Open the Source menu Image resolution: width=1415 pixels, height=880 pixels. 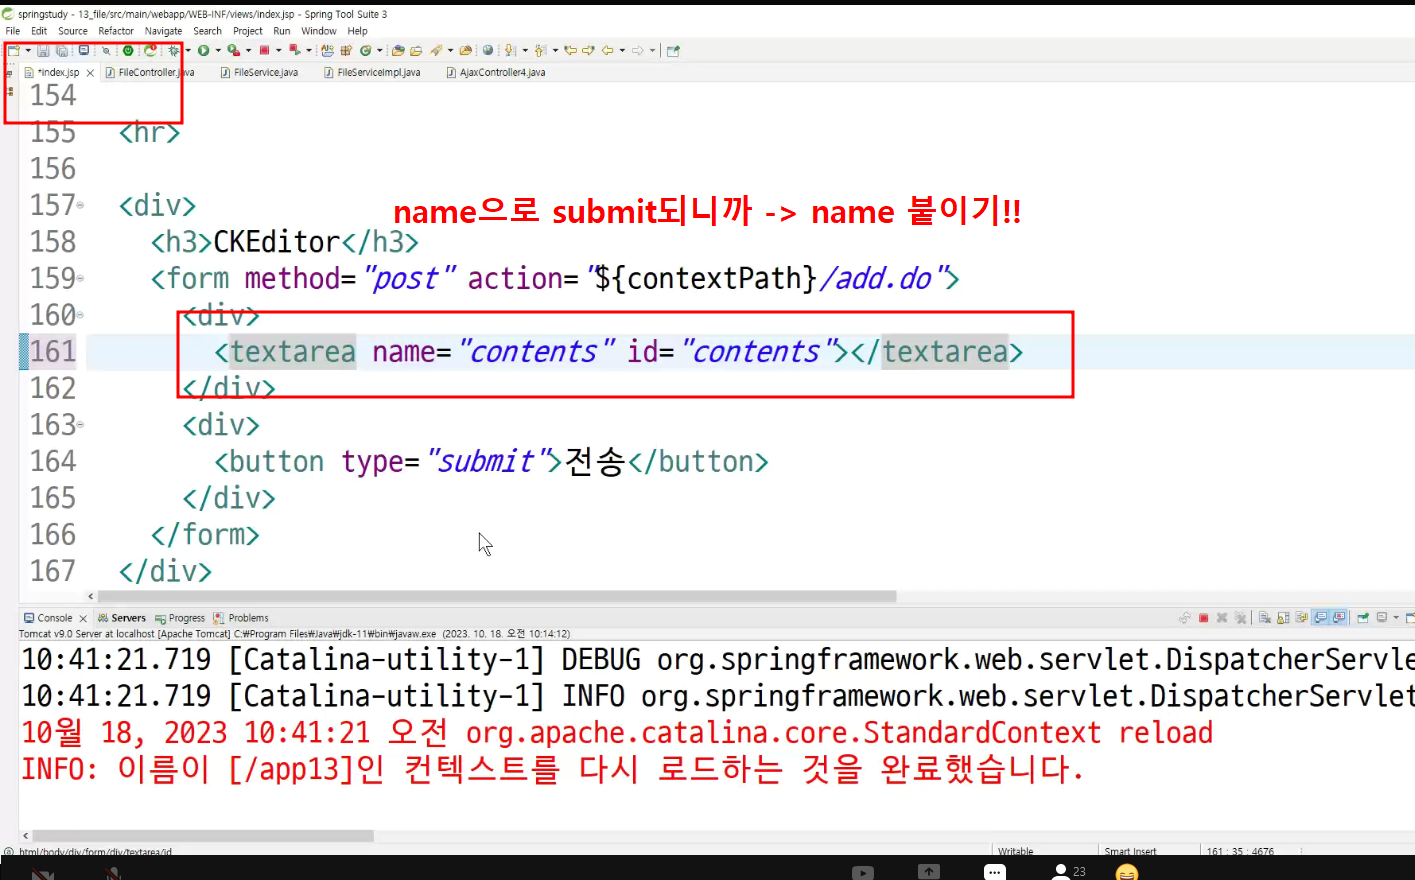click(73, 31)
